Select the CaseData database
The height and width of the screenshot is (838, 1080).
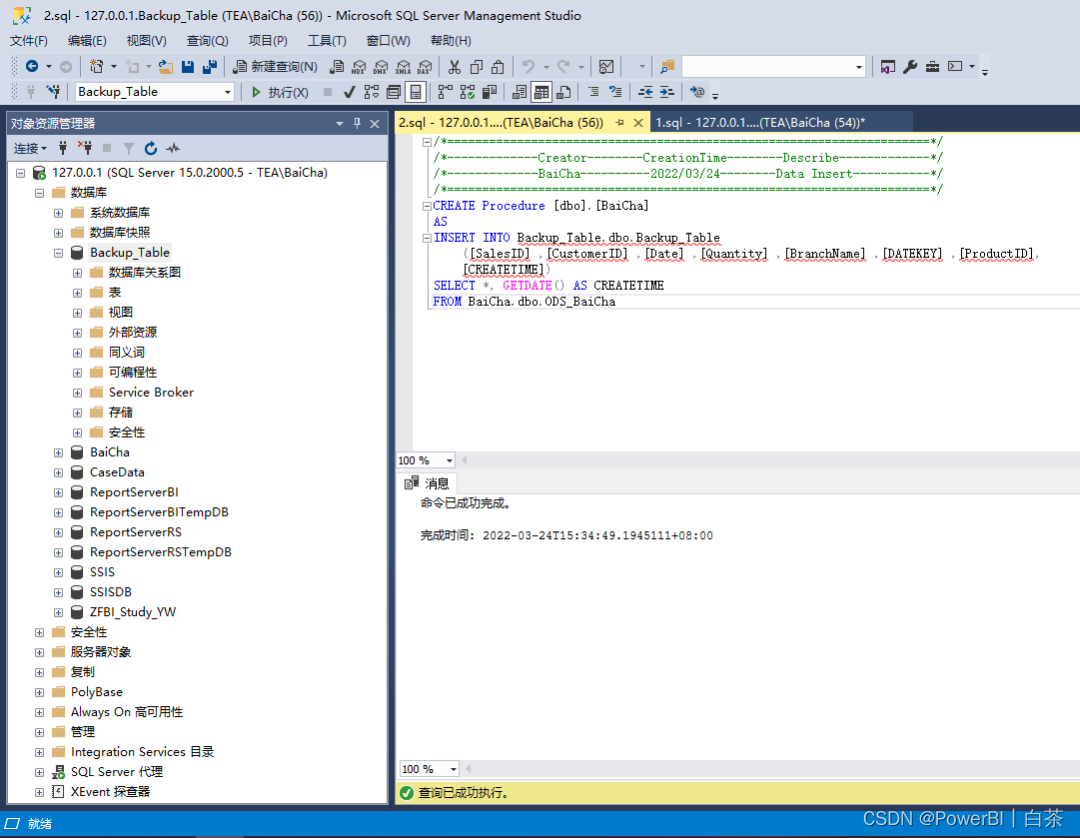[117, 472]
